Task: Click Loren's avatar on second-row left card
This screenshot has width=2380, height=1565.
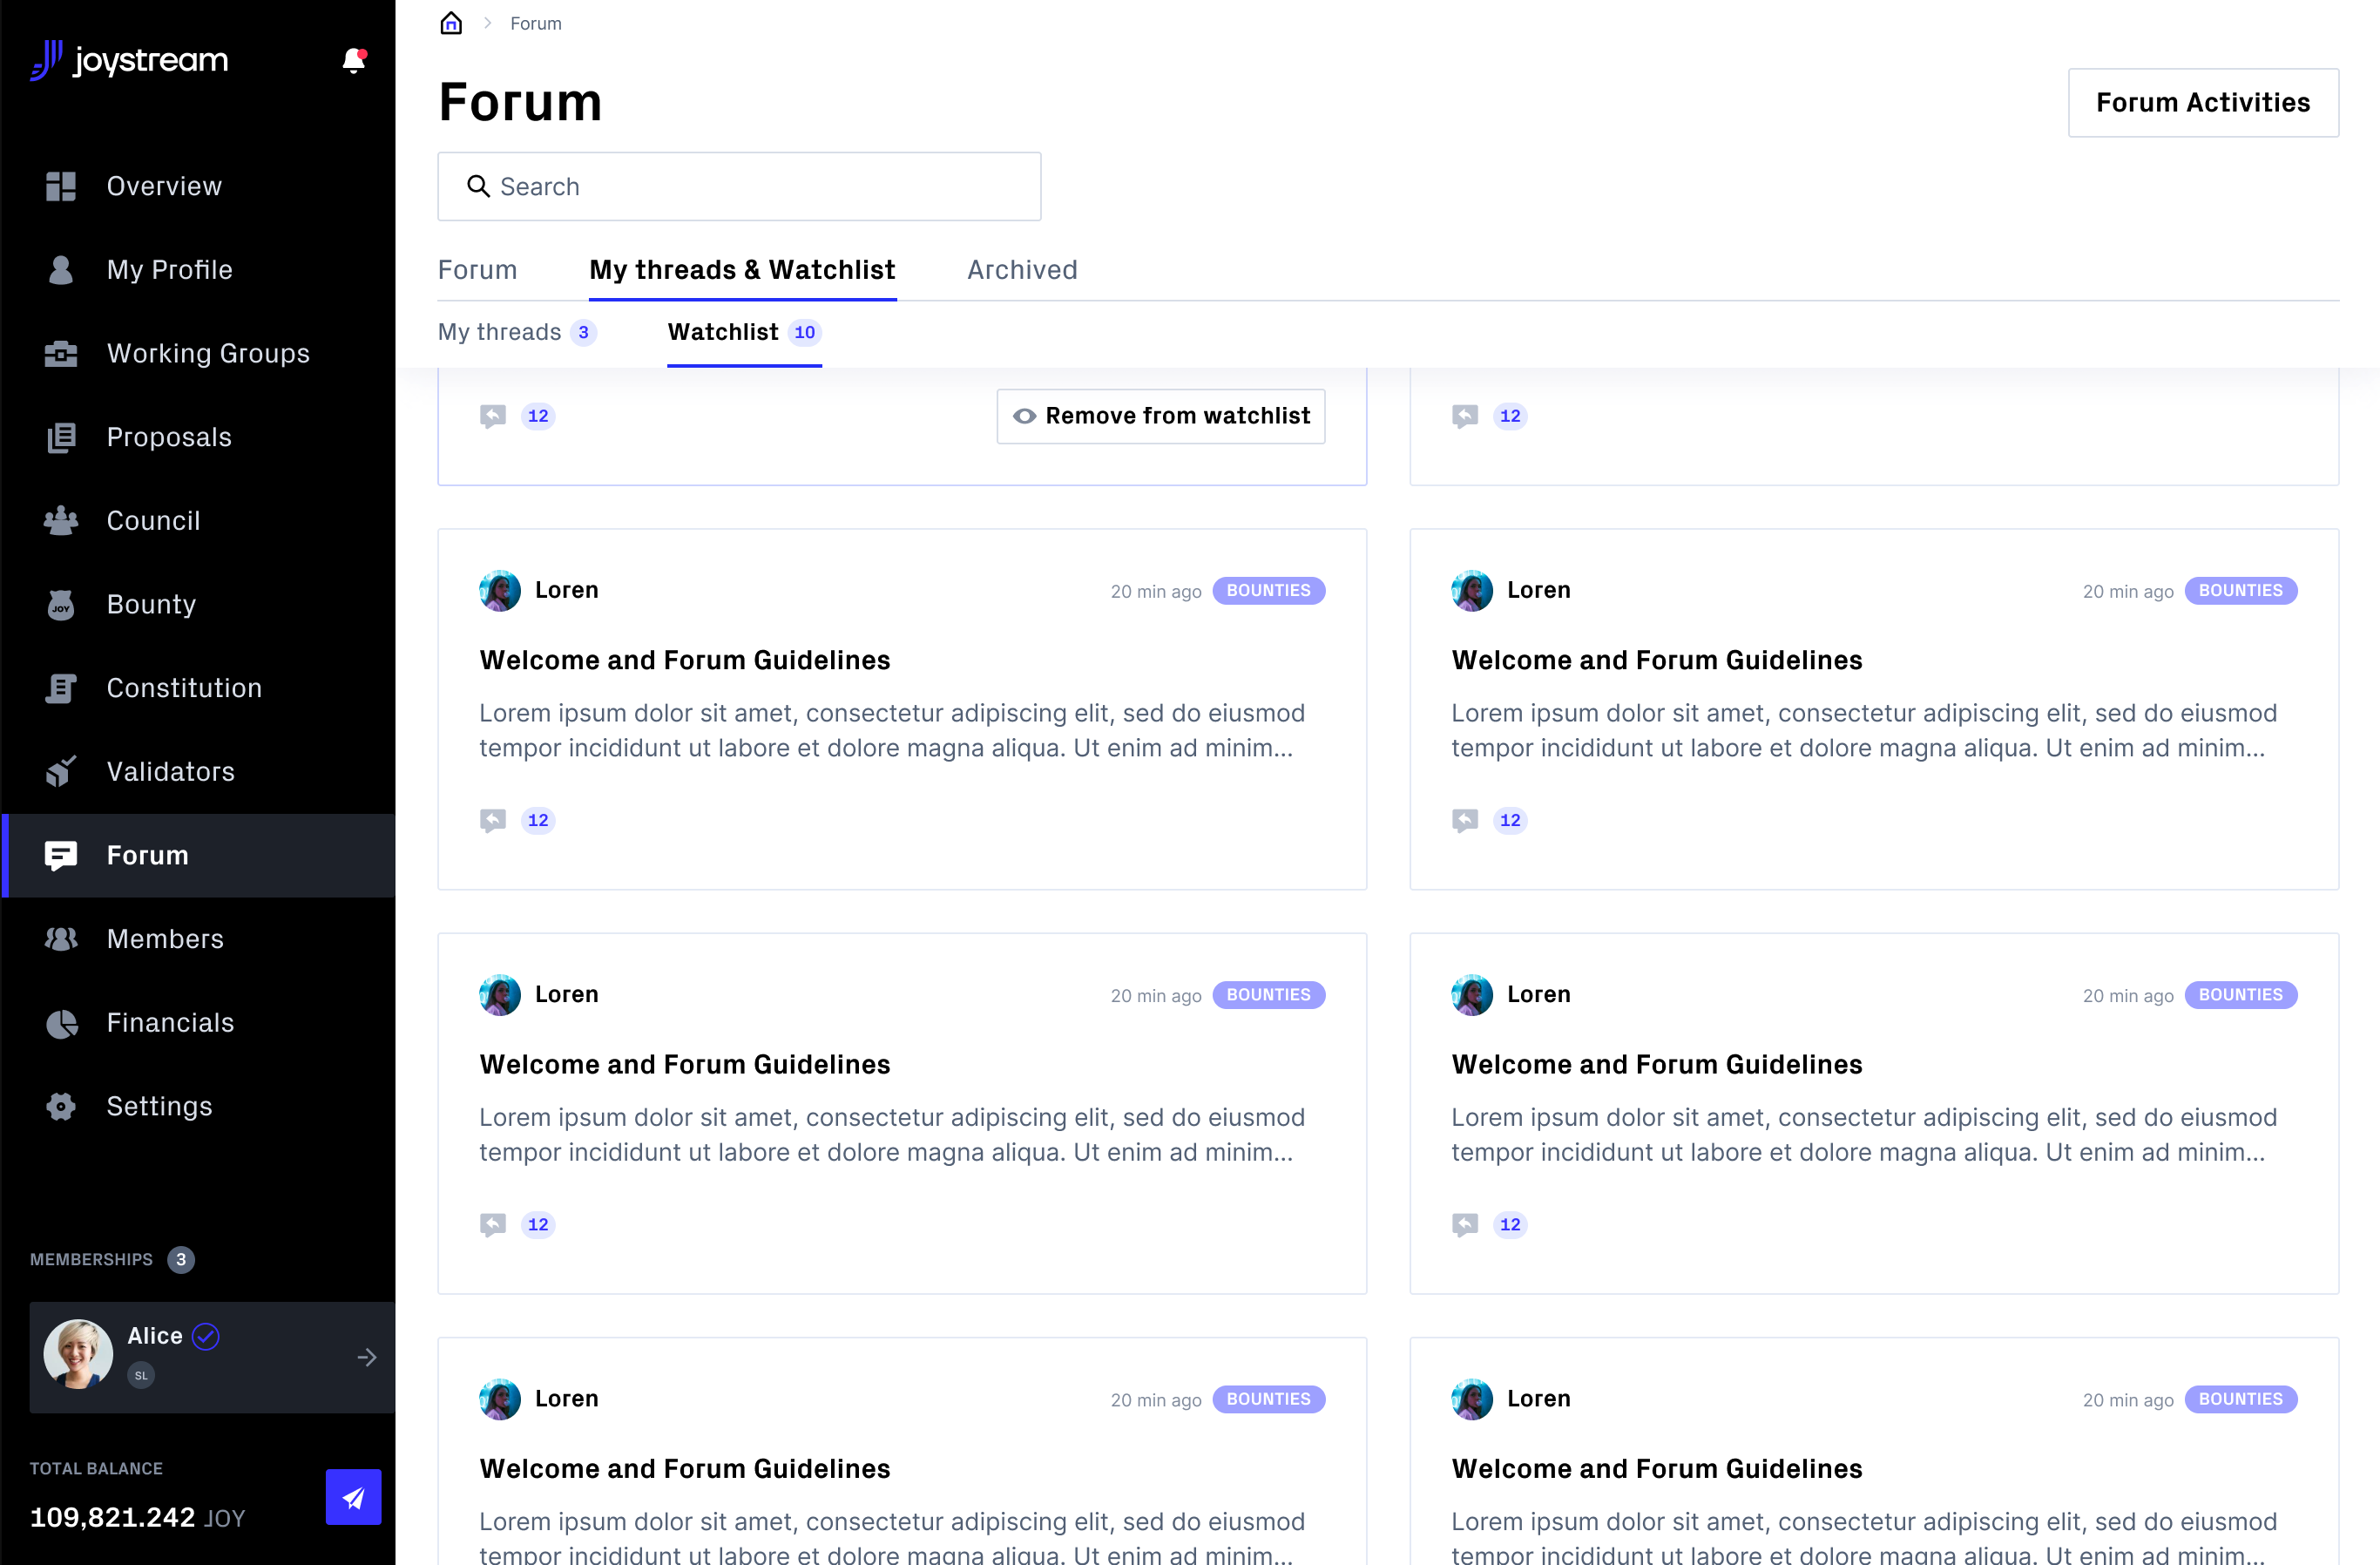Action: point(500,590)
